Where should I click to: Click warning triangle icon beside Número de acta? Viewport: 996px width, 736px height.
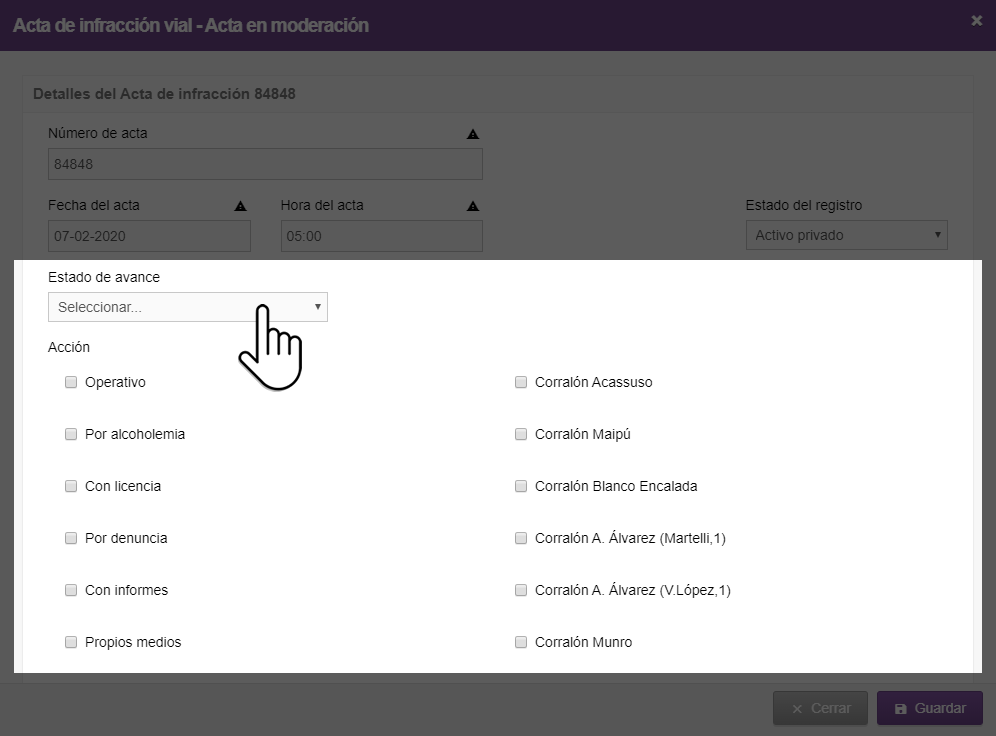(473, 134)
